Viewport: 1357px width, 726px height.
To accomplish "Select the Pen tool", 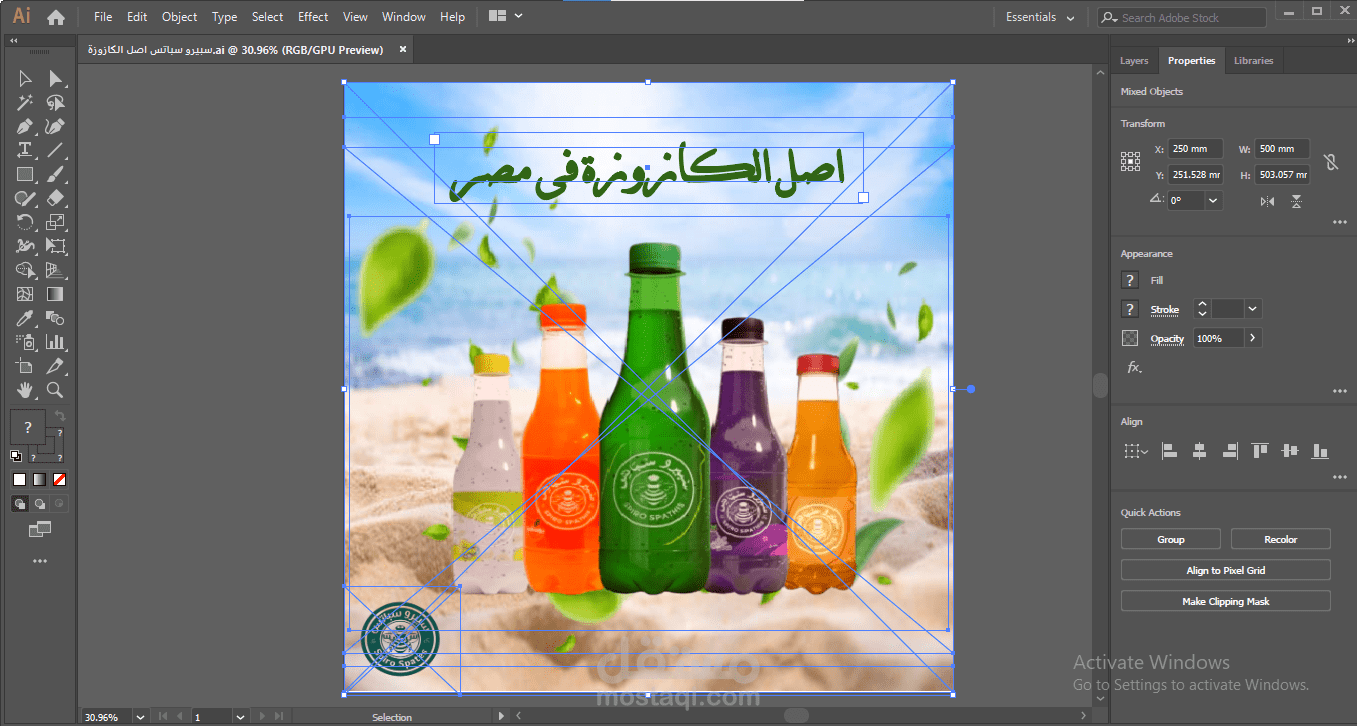I will 25,126.
